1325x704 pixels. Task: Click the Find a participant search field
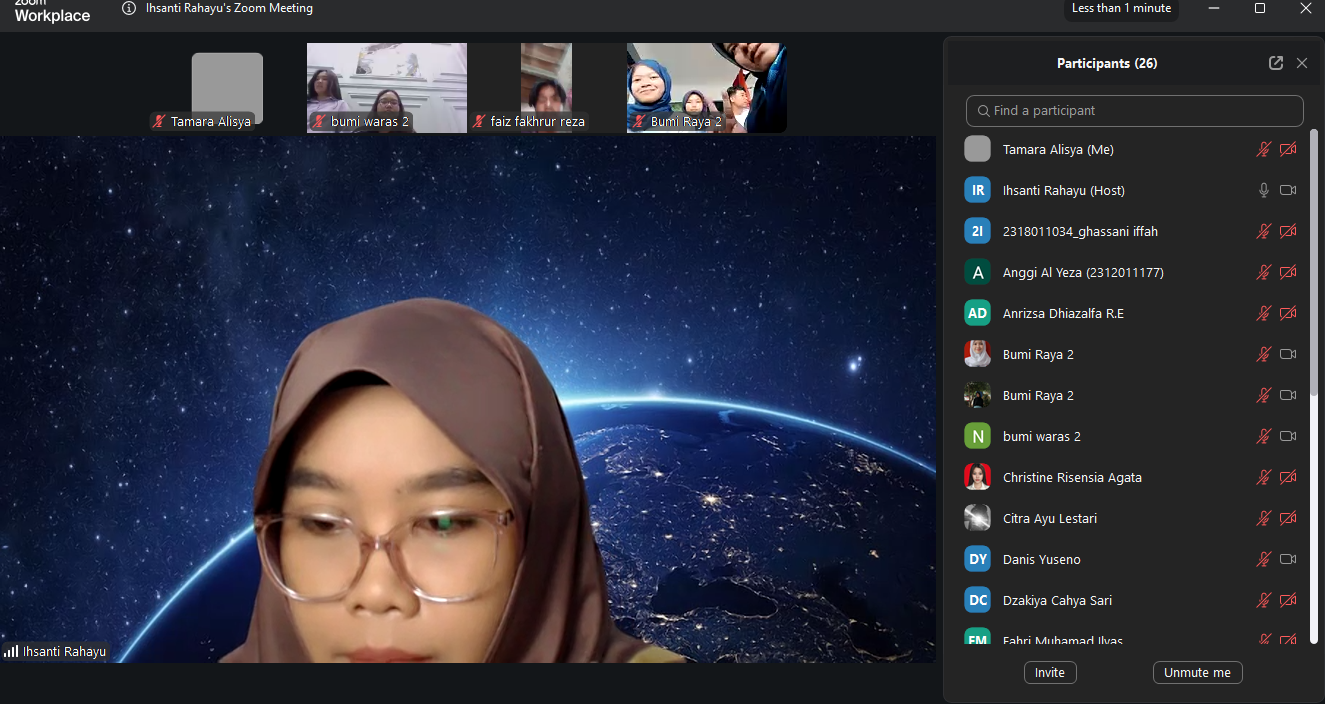pos(1135,111)
